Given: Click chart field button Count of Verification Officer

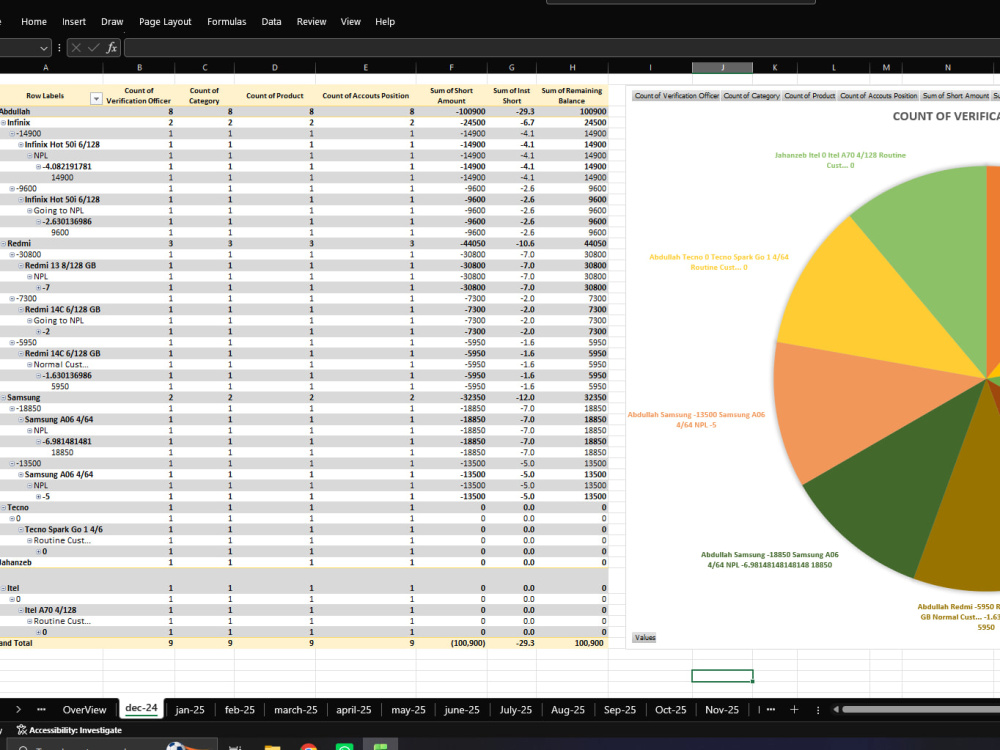Looking at the screenshot, I should tap(677, 96).
